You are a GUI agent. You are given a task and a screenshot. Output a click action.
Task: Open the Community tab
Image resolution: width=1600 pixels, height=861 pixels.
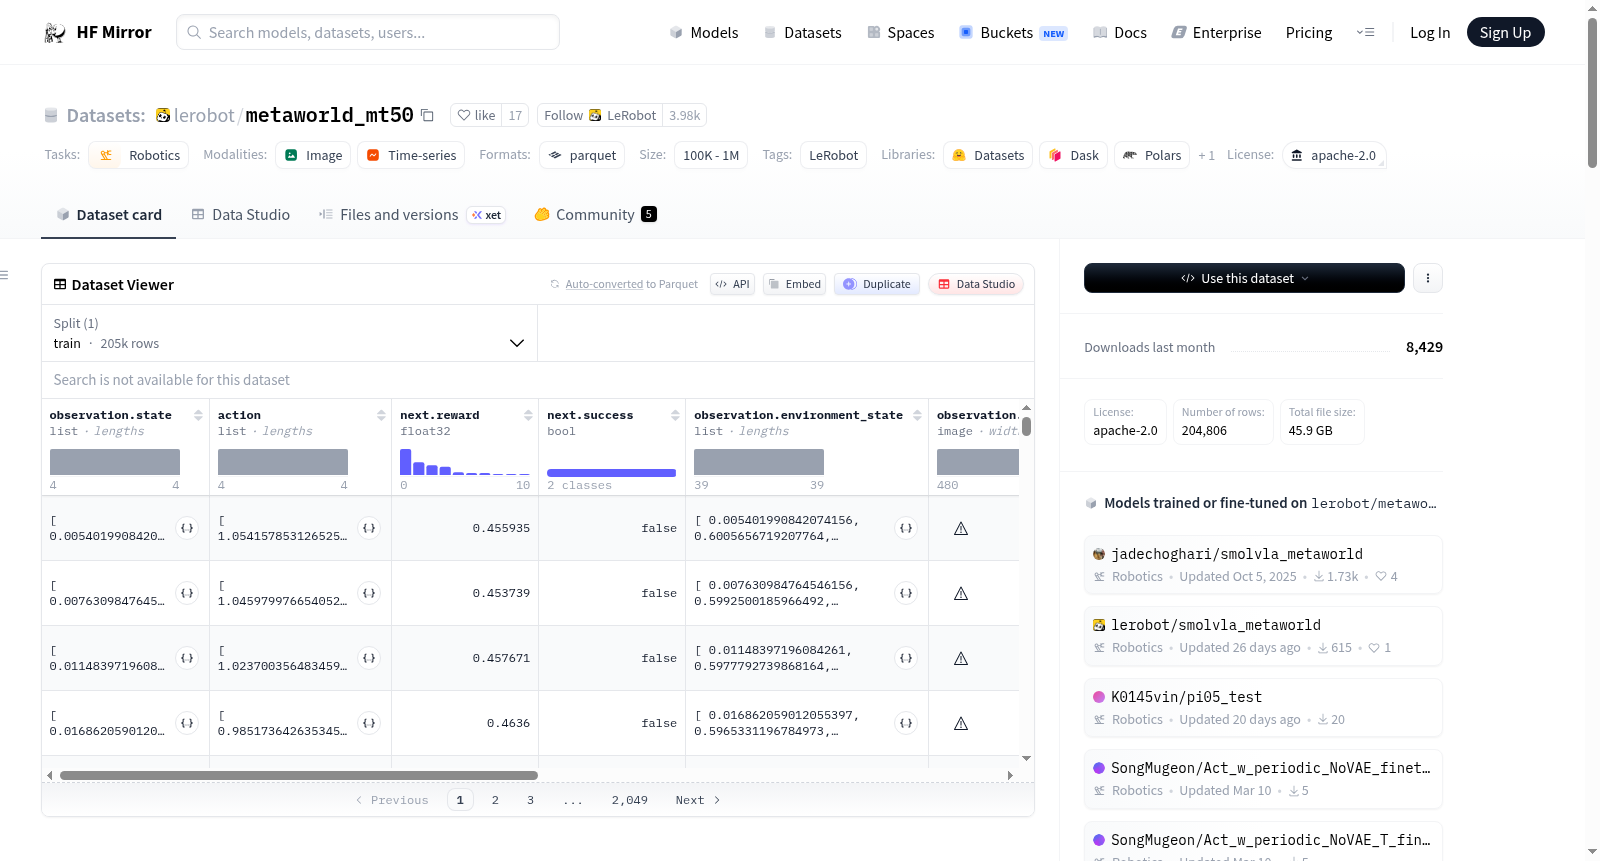[x=595, y=215]
